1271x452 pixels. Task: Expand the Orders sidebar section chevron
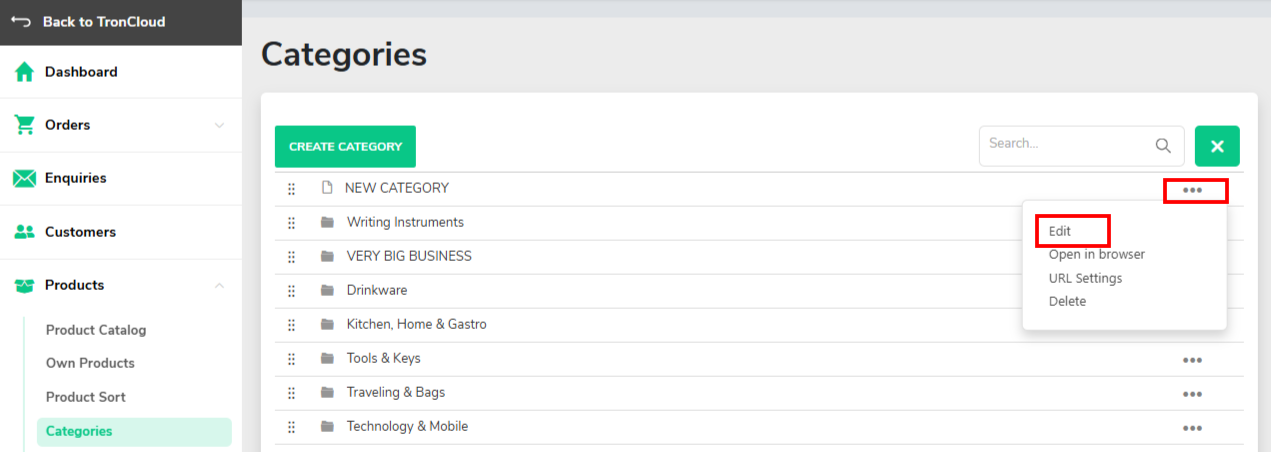219,125
